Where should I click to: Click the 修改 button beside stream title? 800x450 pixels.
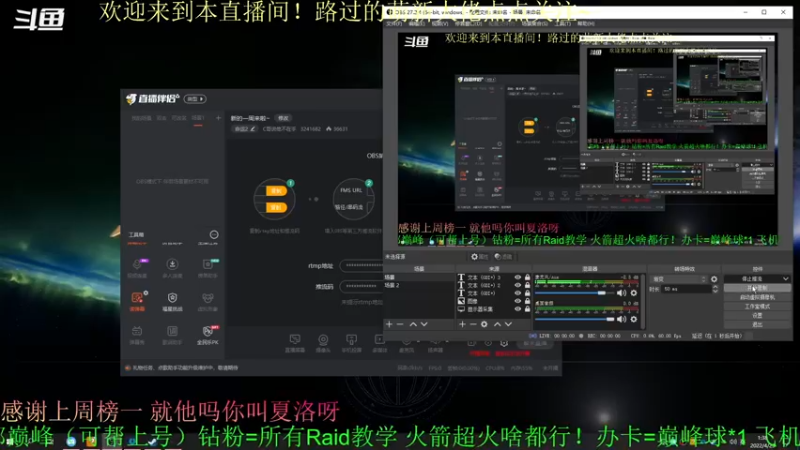pos(283,118)
